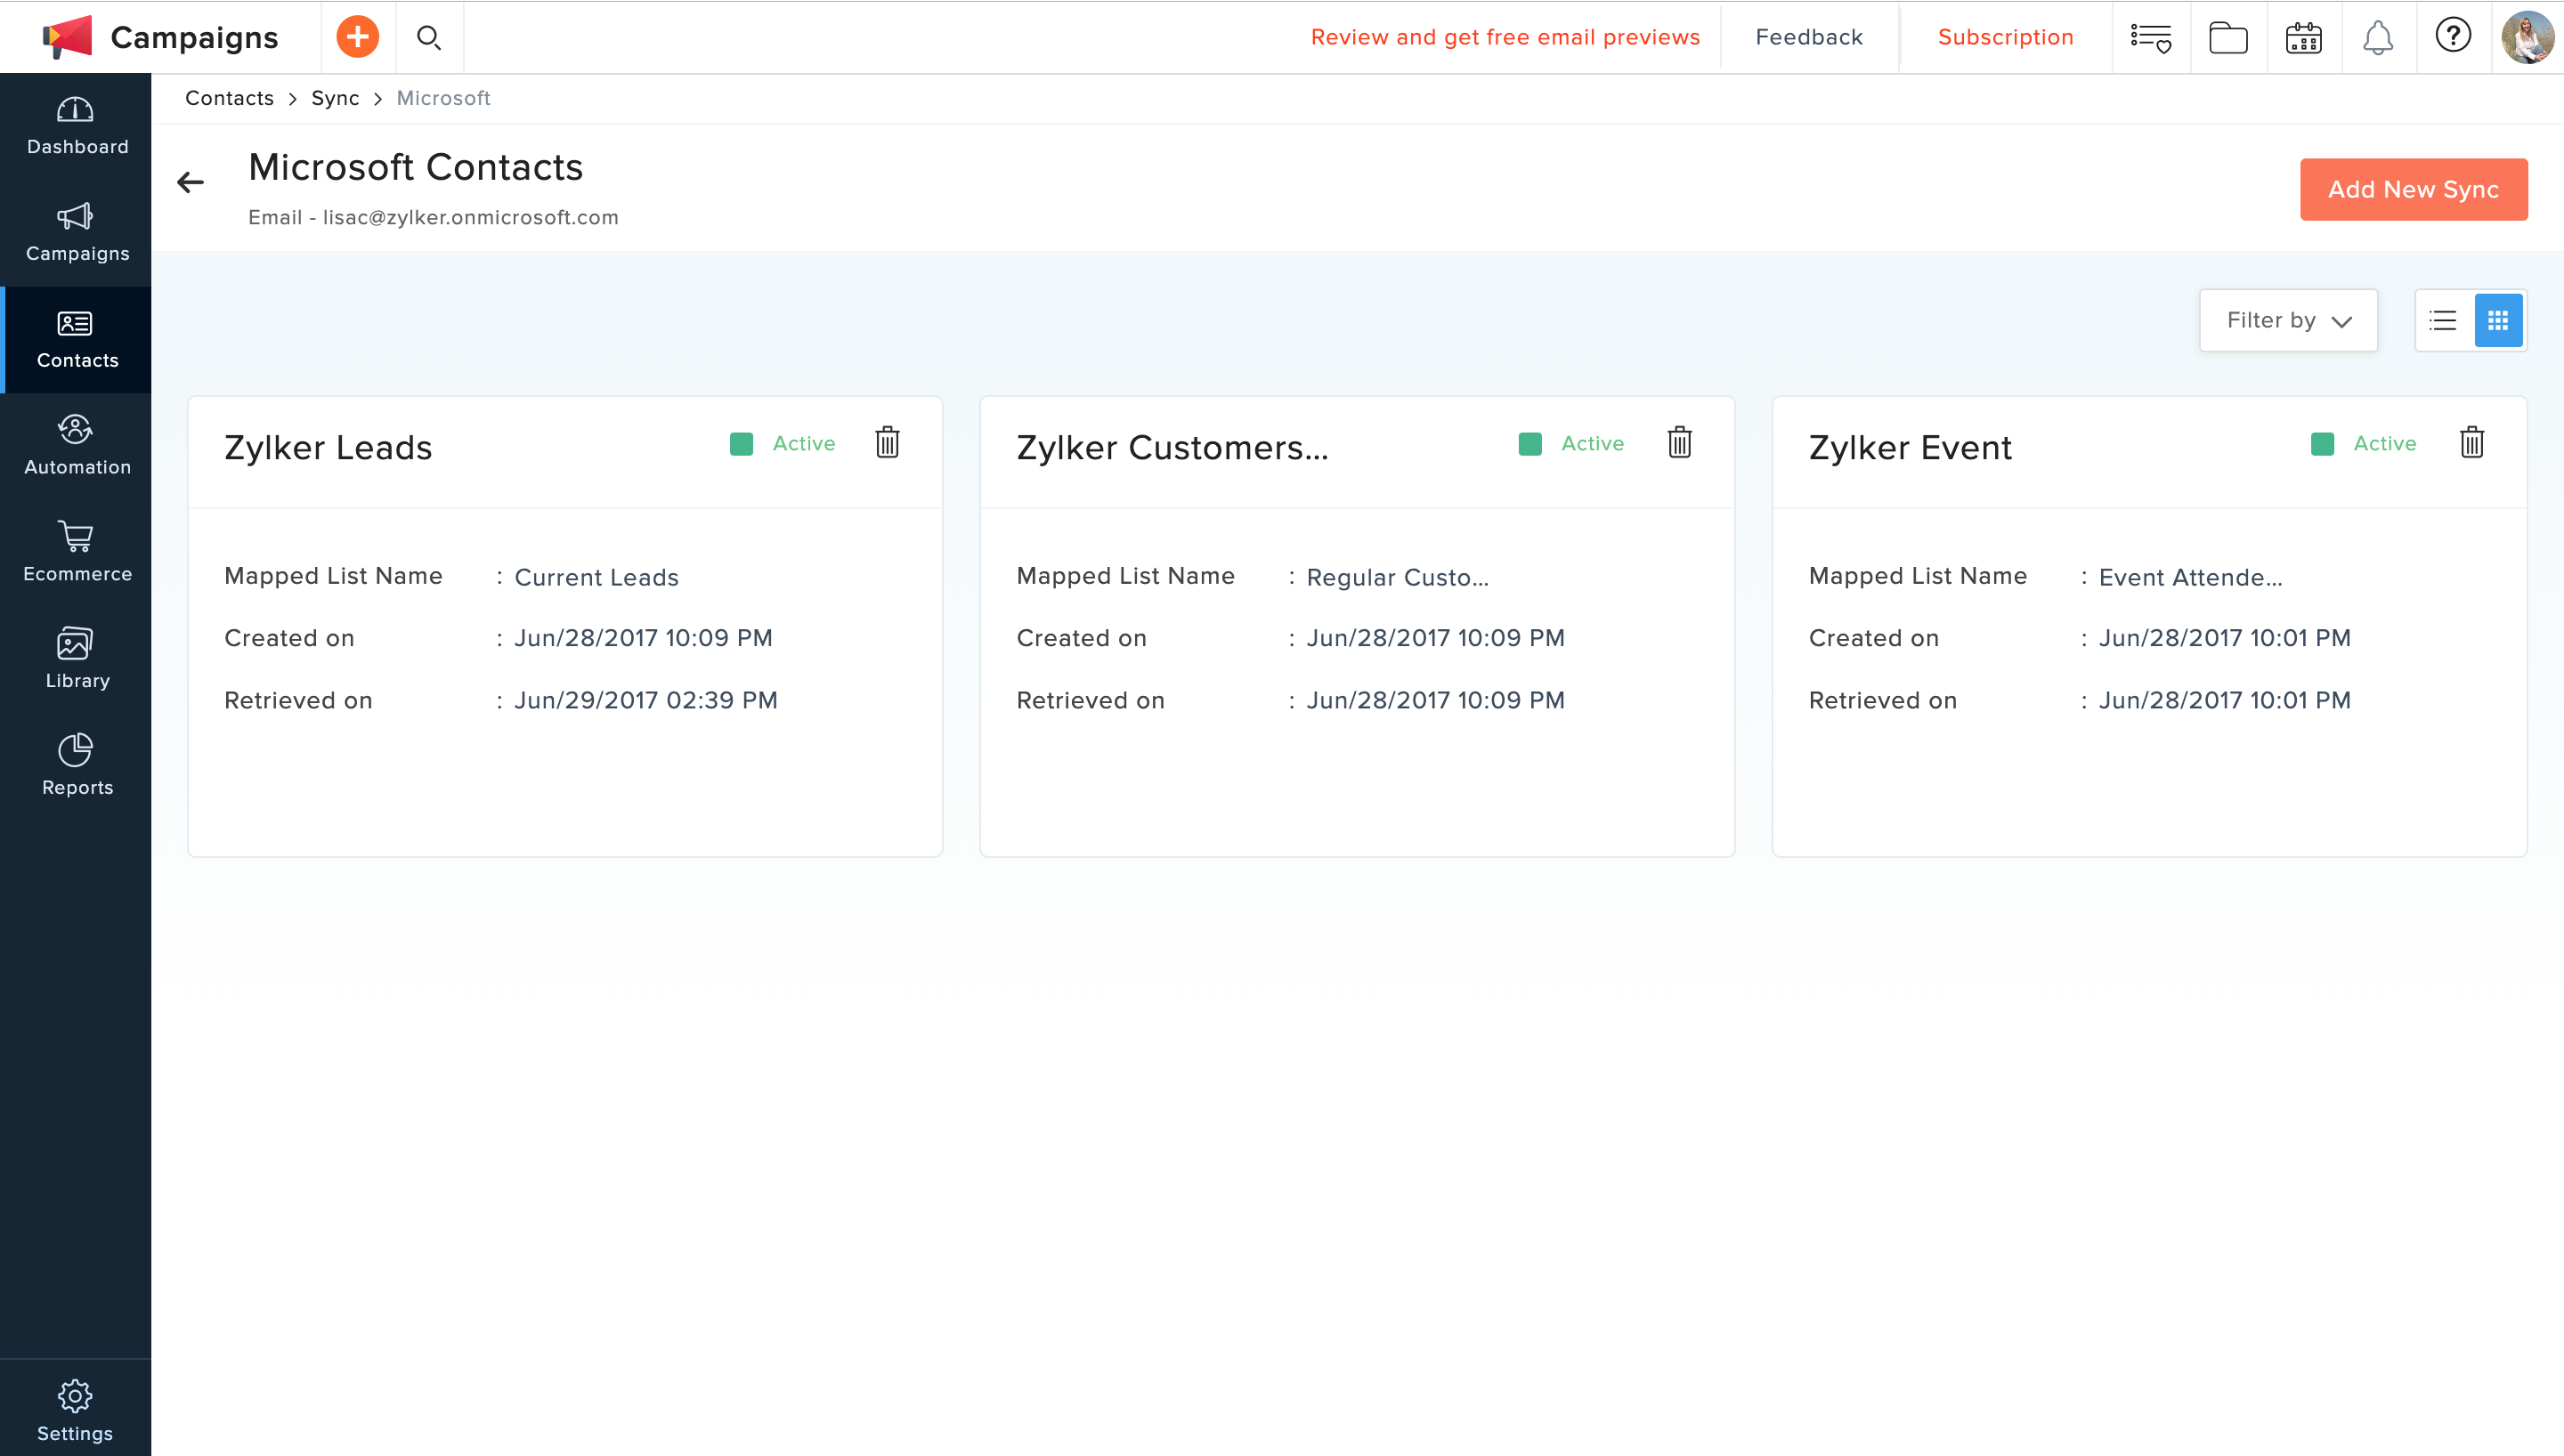Screen dimensions: 2564x1456
Task: Click the search magnifier icon
Action: [429, 38]
